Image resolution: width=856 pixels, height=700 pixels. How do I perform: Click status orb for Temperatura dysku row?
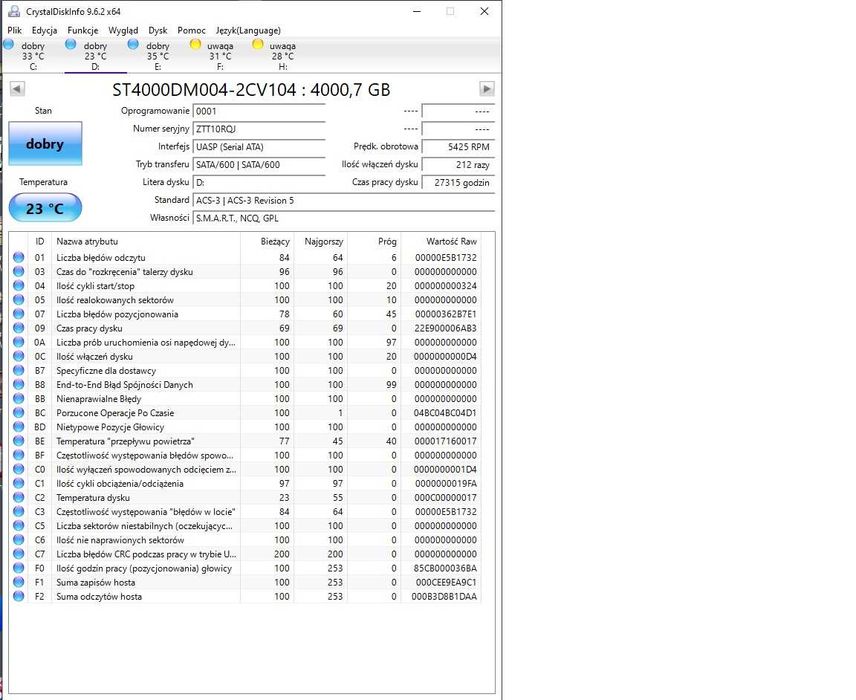coord(19,497)
